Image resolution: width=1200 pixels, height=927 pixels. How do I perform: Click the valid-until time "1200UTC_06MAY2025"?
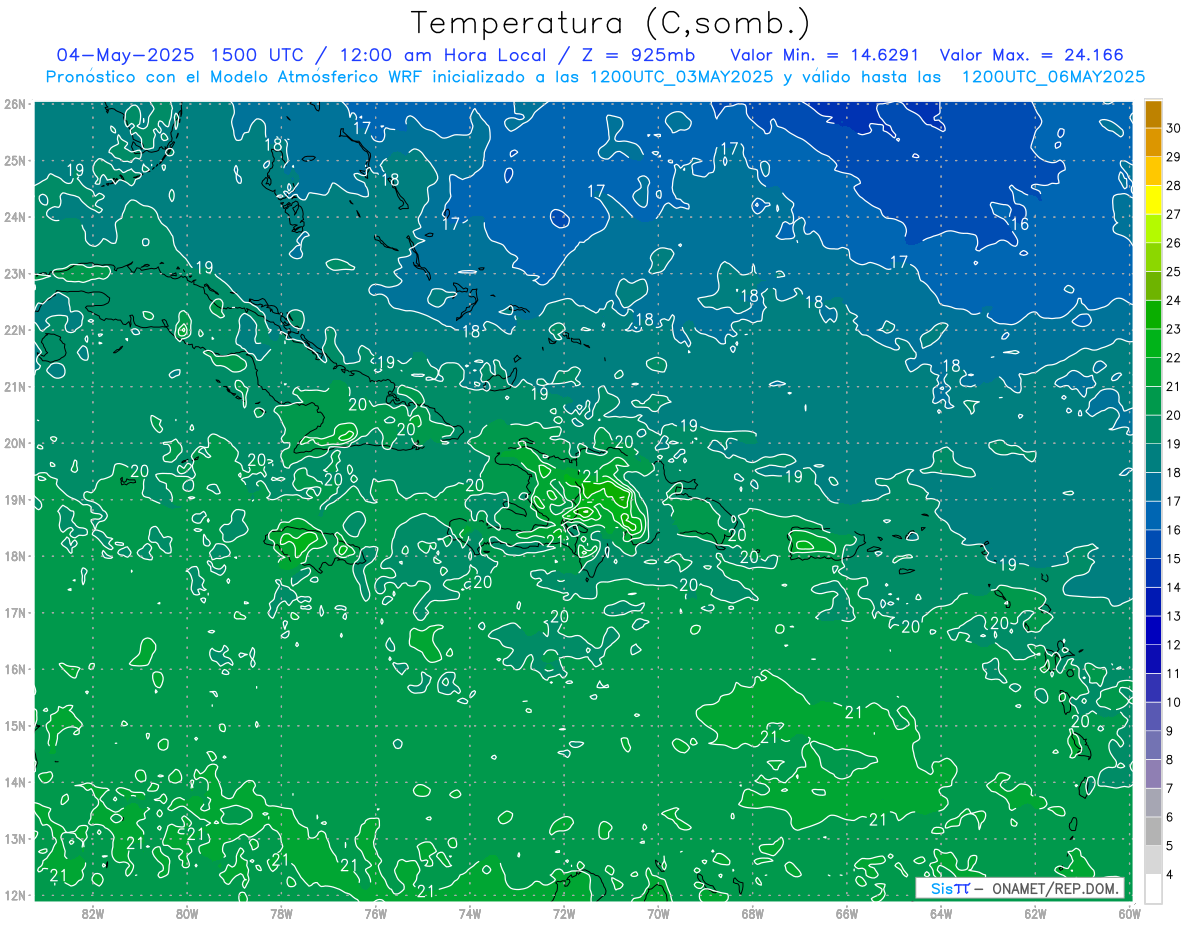(1053, 76)
